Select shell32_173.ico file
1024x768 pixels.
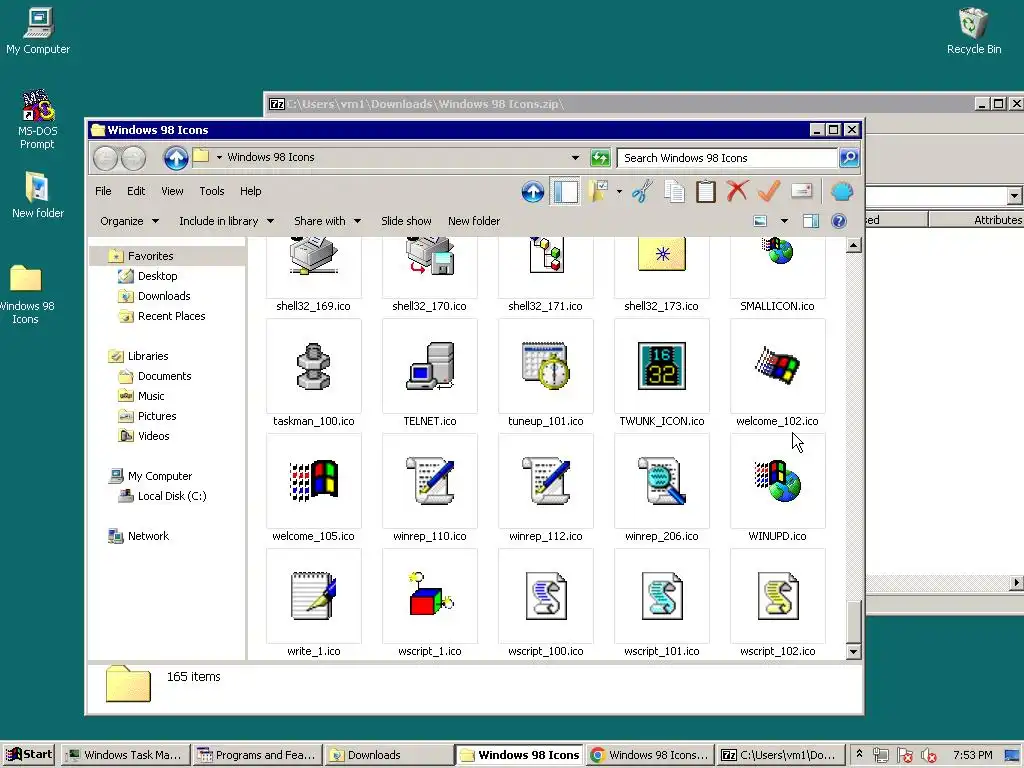pos(662,275)
